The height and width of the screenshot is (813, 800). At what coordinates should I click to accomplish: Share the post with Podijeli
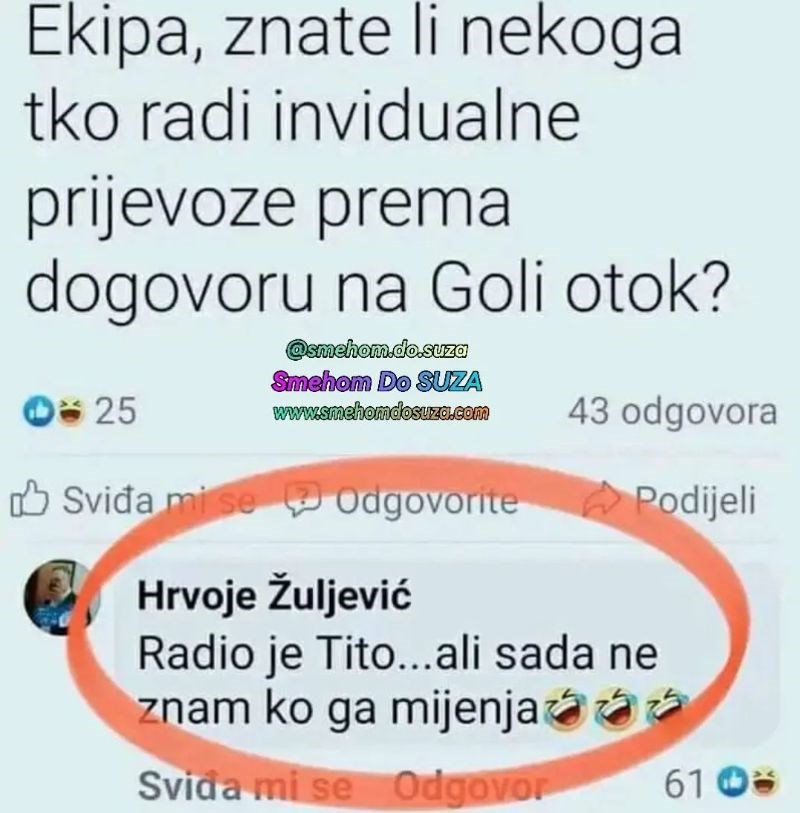pyautogui.click(x=669, y=500)
